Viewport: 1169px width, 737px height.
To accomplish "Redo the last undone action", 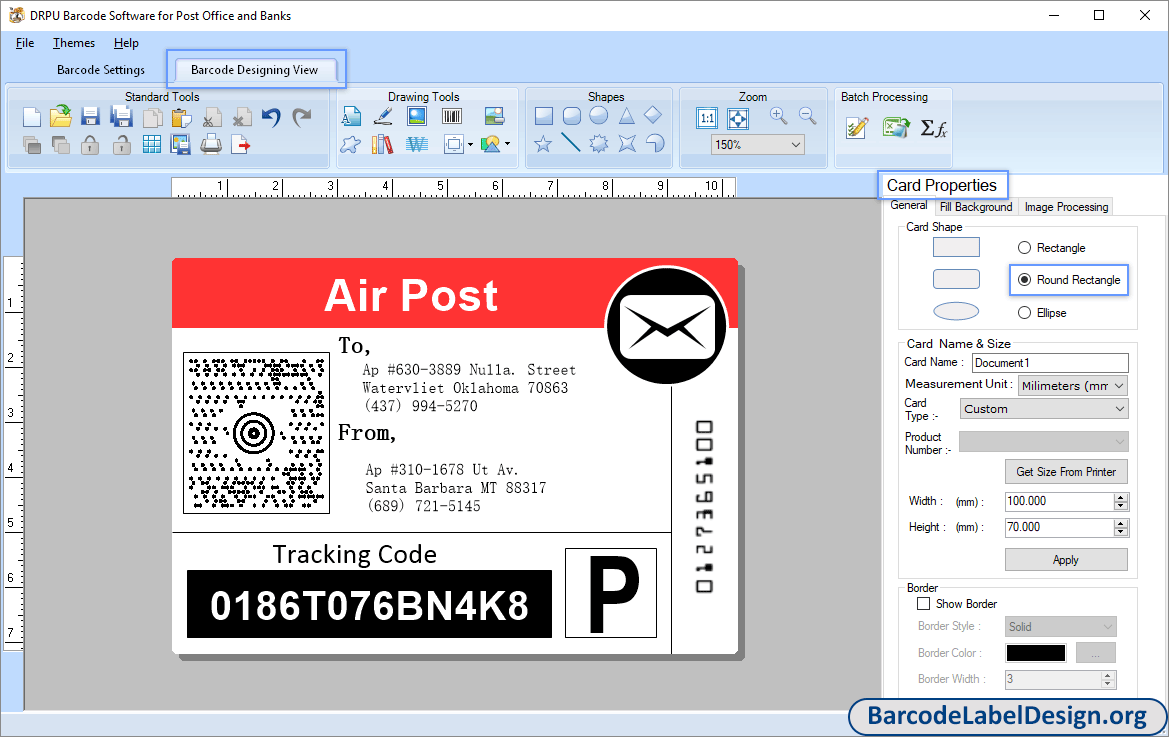I will [301, 118].
